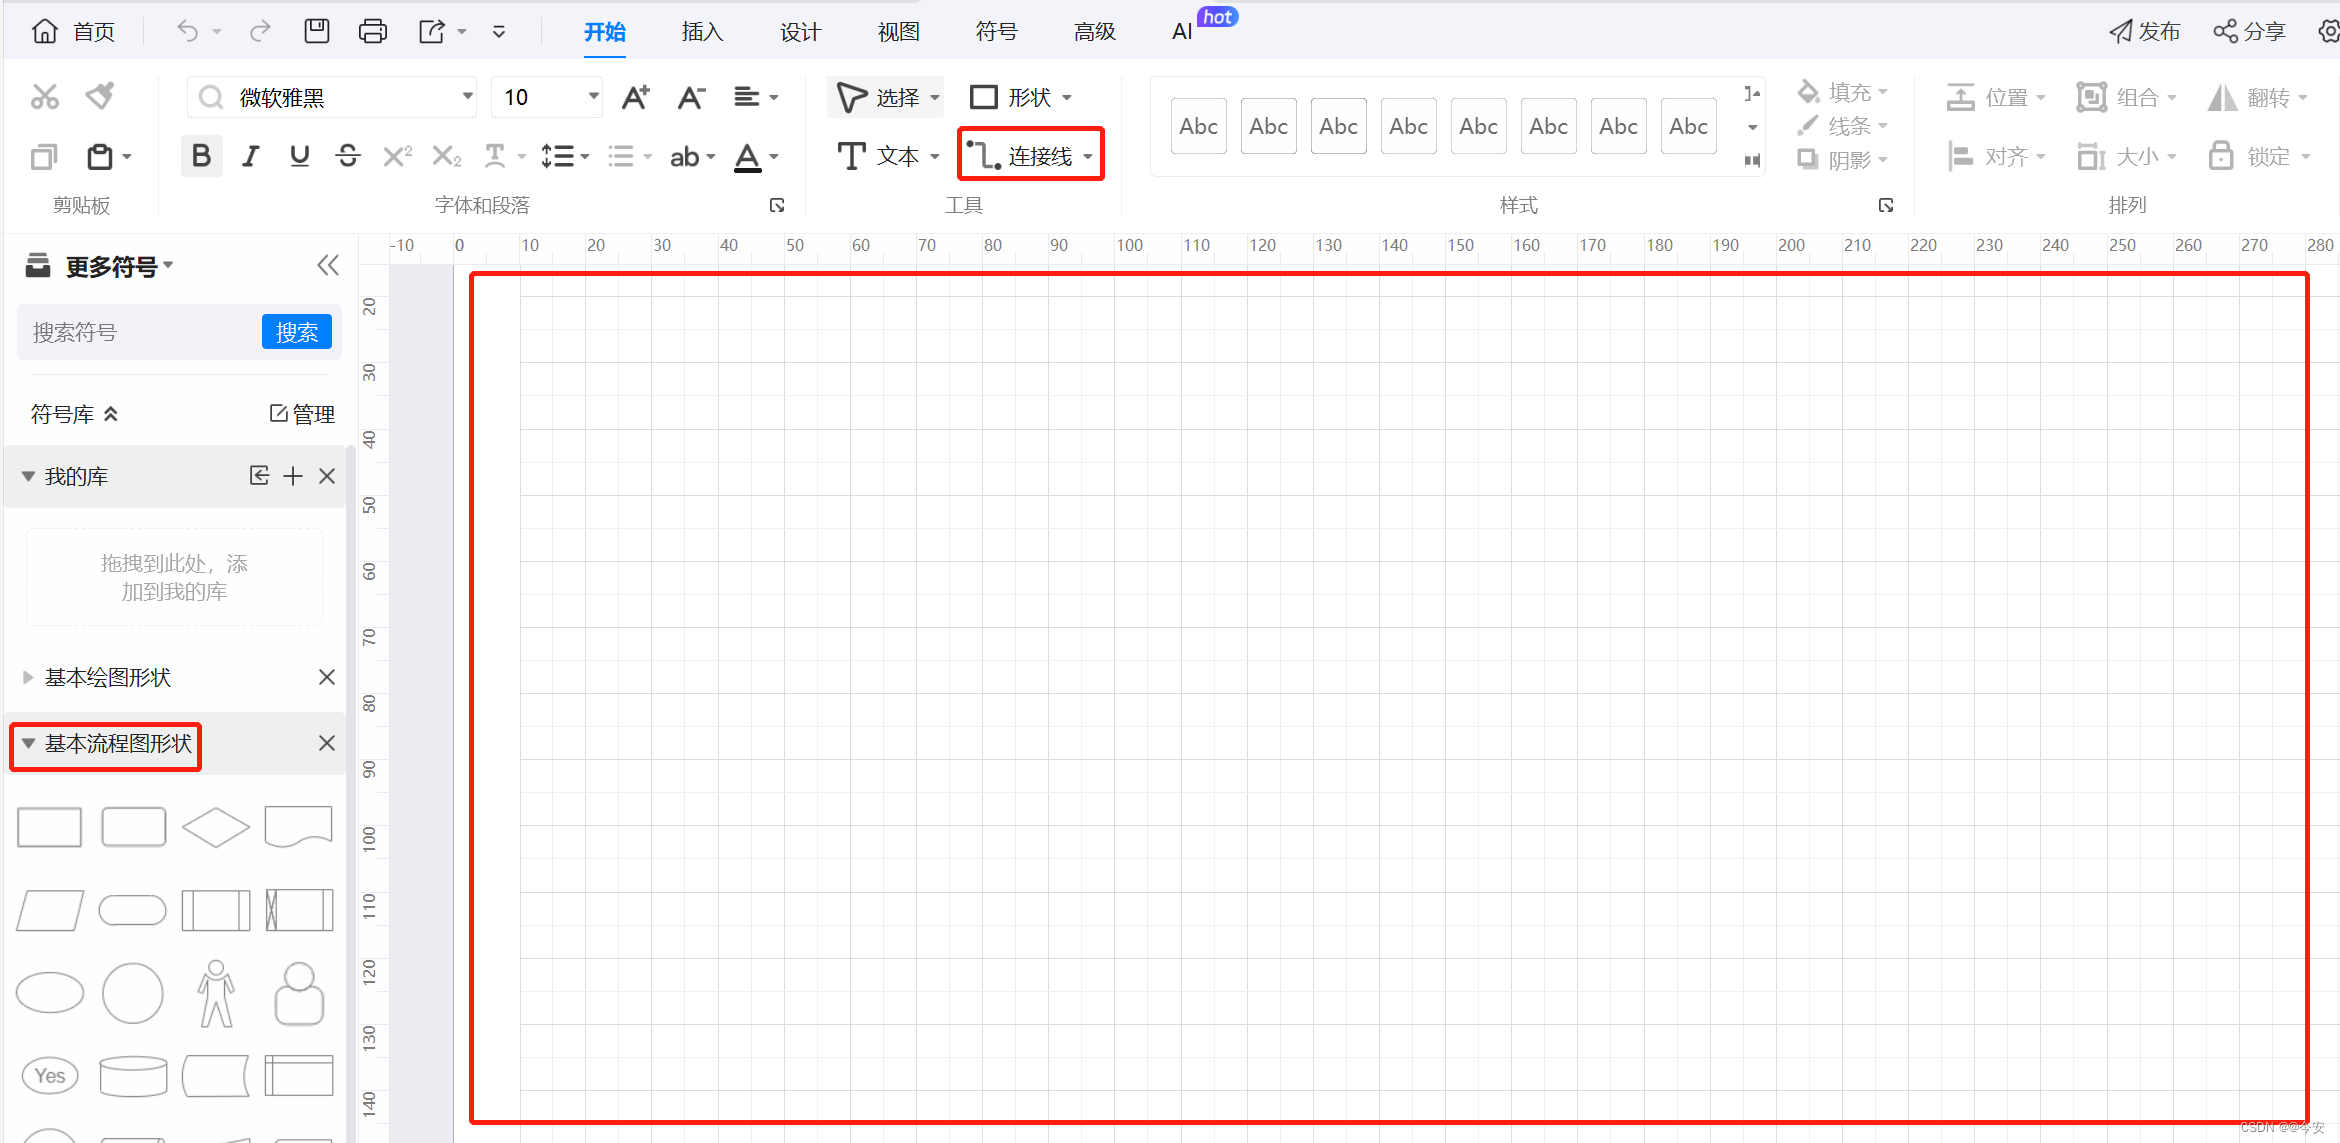Add a new library with plus icon
This screenshot has height=1143, width=2340.
(293, 477)
